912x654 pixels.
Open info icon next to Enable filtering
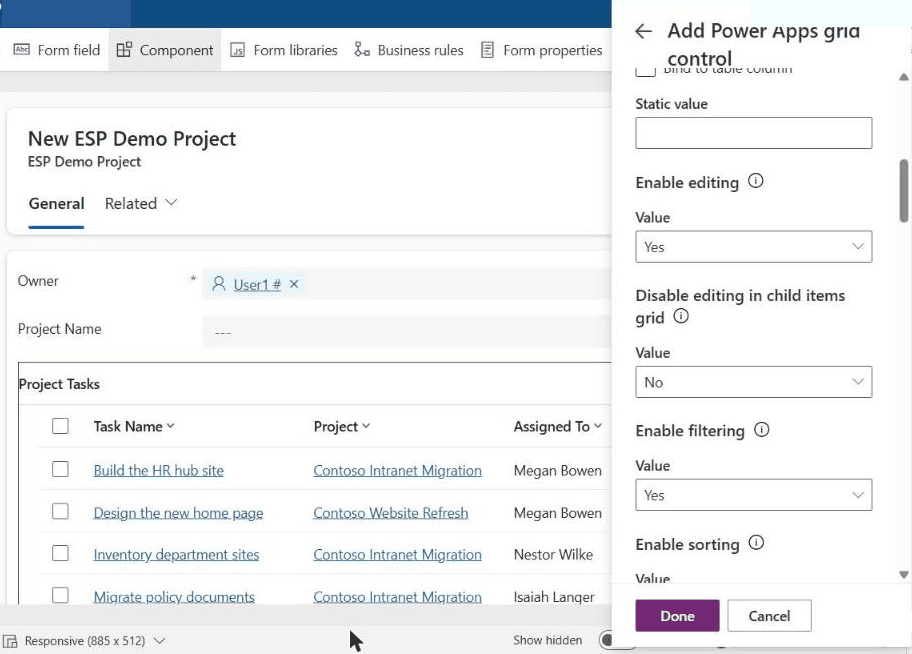click(761, 429)
